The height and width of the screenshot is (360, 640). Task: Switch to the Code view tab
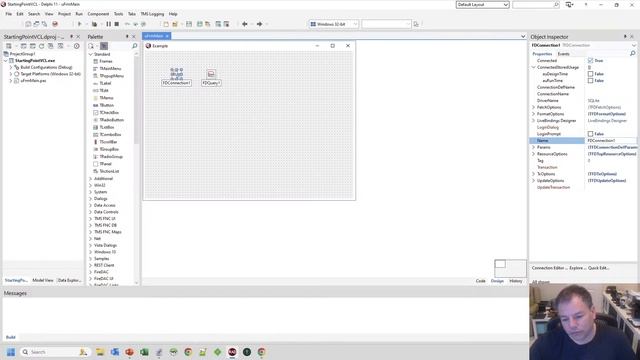pyautogui.click(x=480, y=281)
